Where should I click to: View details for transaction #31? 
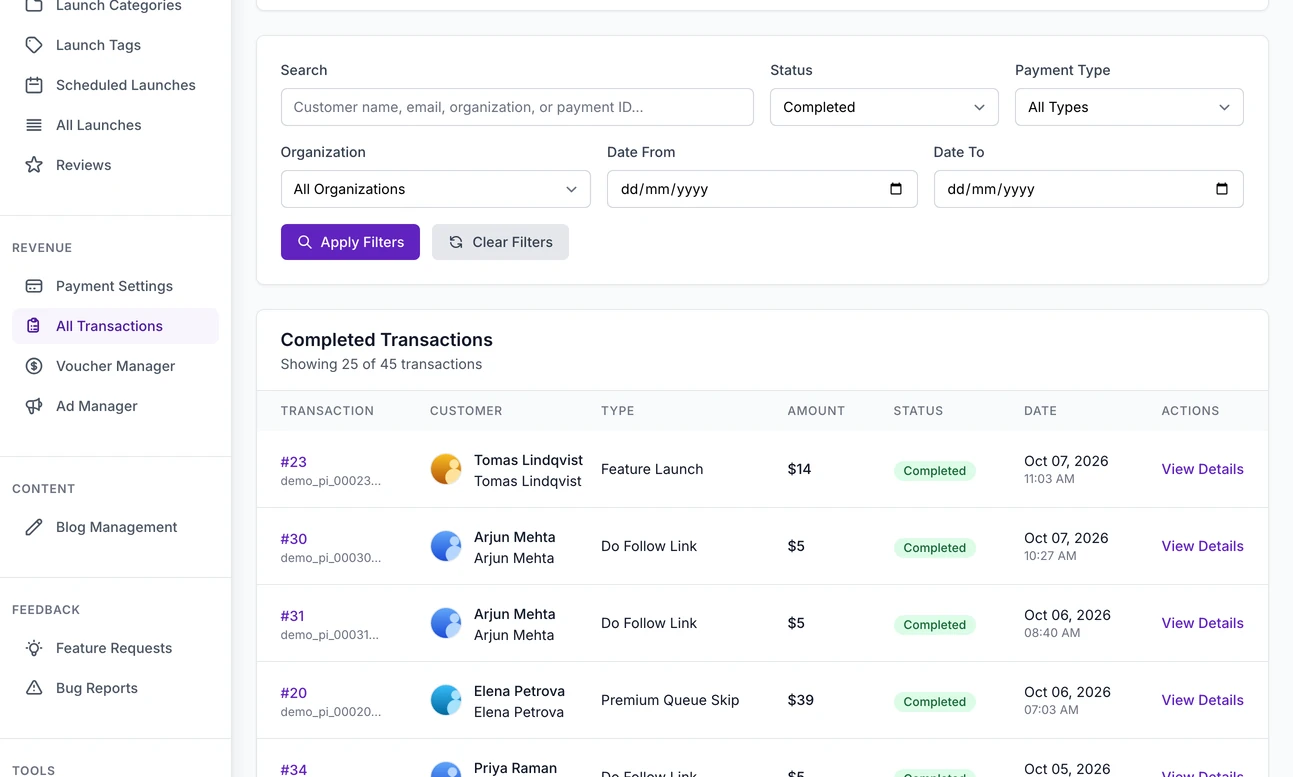click(1202, 623)
